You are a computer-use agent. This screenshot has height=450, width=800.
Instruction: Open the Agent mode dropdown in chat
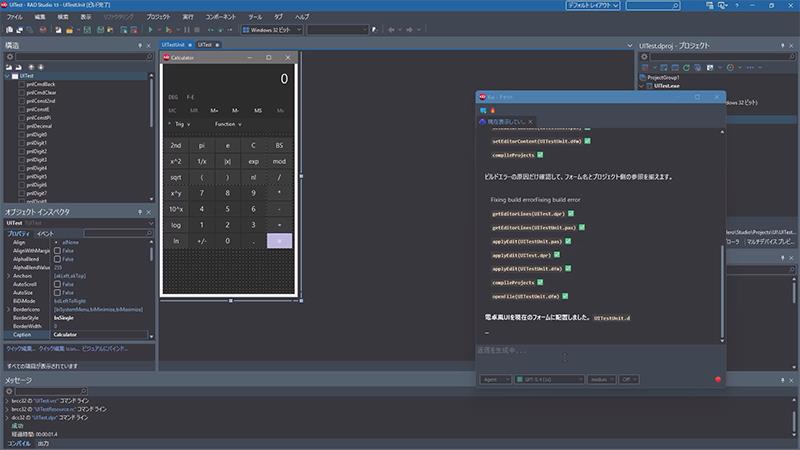[x=495, y=379]
